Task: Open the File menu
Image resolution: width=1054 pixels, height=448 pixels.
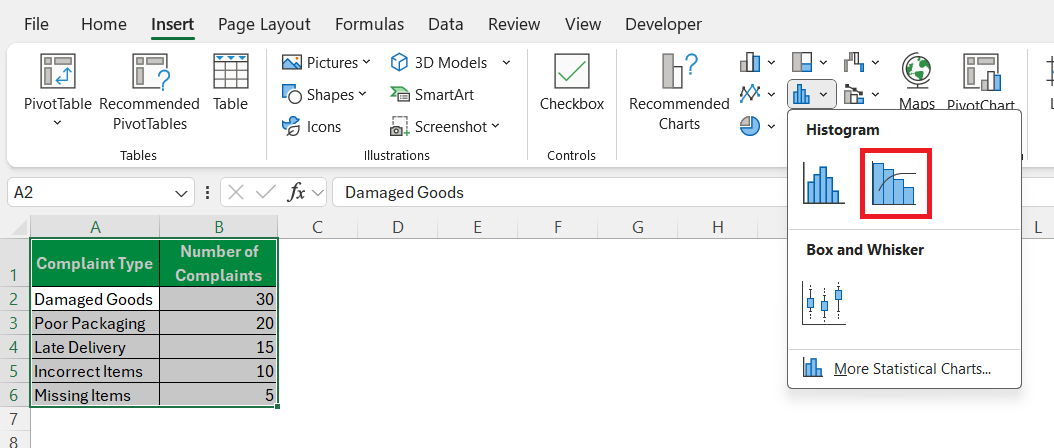Action: [x=36, y=24]
